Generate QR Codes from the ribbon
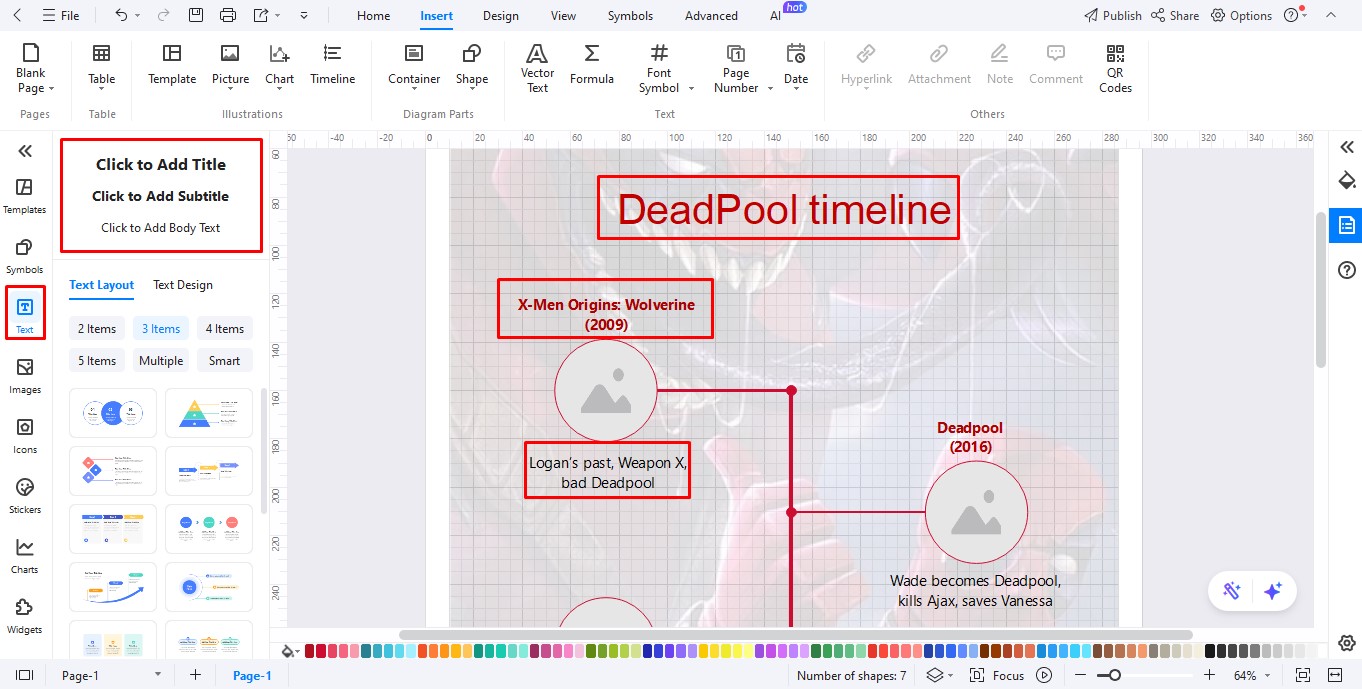 tap(1115, 68)
